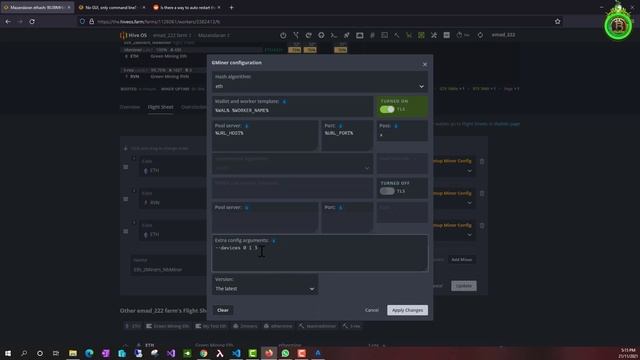Viewport: 640px width, 360px height.
Task: Filter flight sheets by 2miners
Action: point(245,326)
